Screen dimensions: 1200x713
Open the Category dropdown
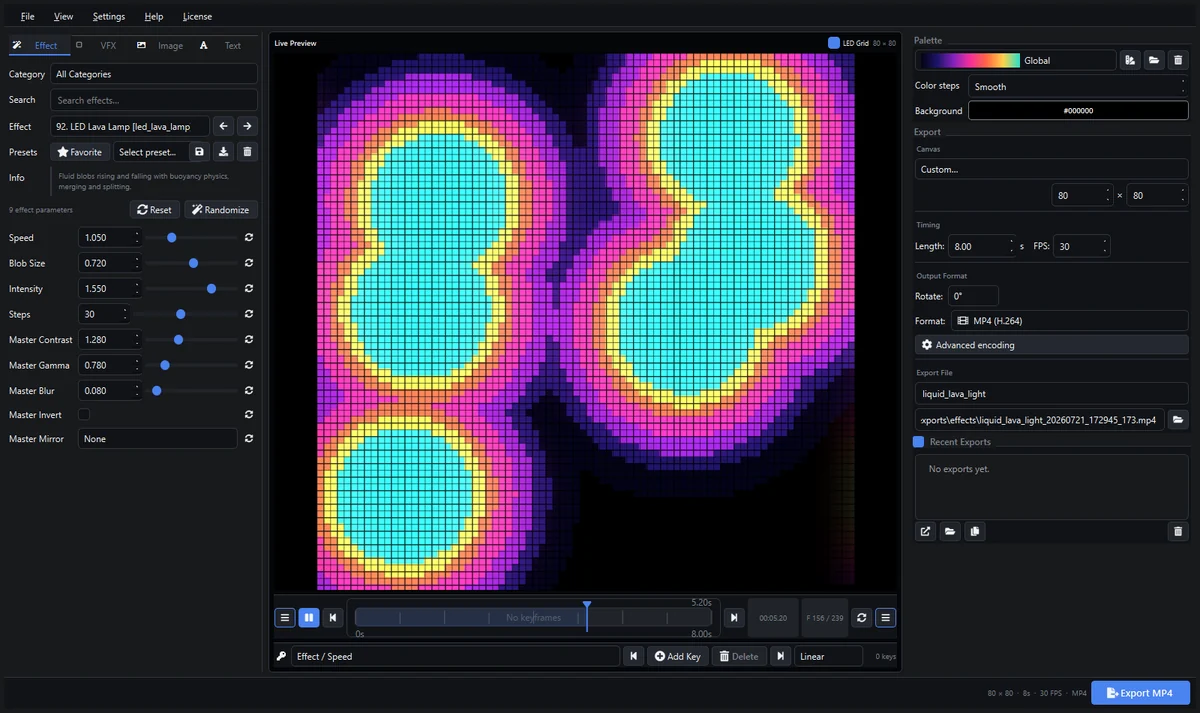[x=154, y=74]
